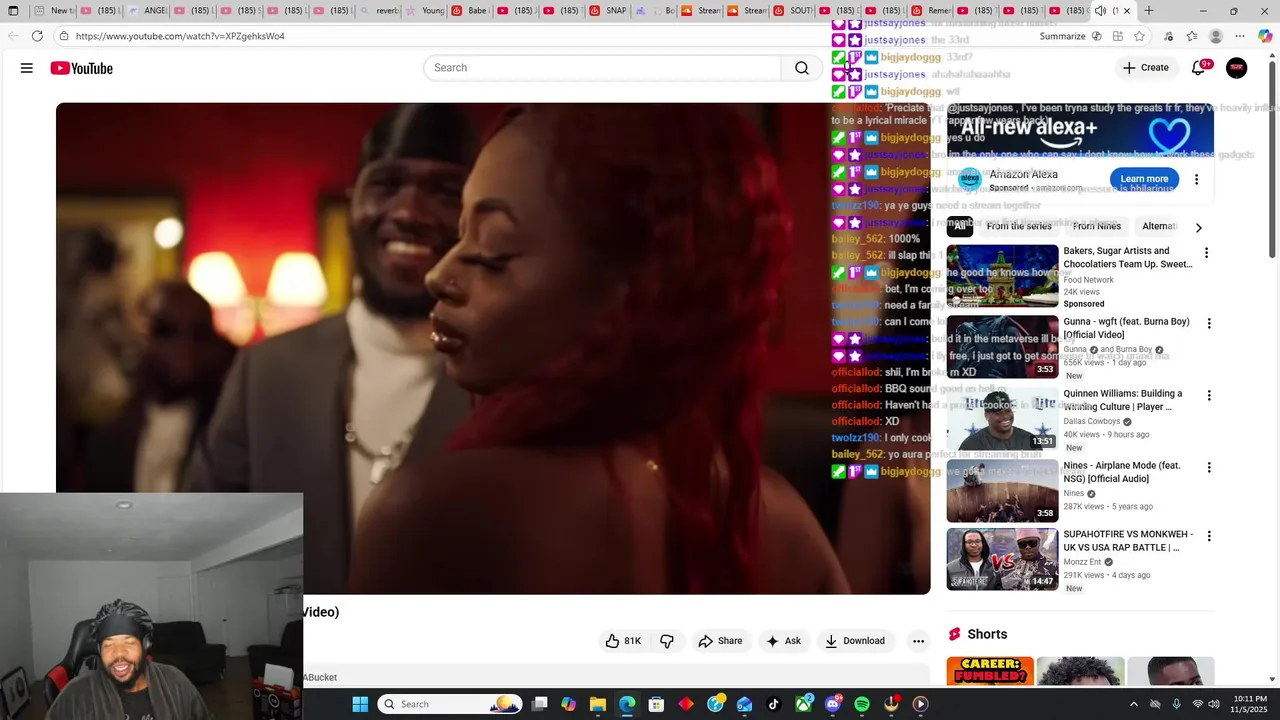
Task: Select the From Nines chip
Action: (1097, 226)
